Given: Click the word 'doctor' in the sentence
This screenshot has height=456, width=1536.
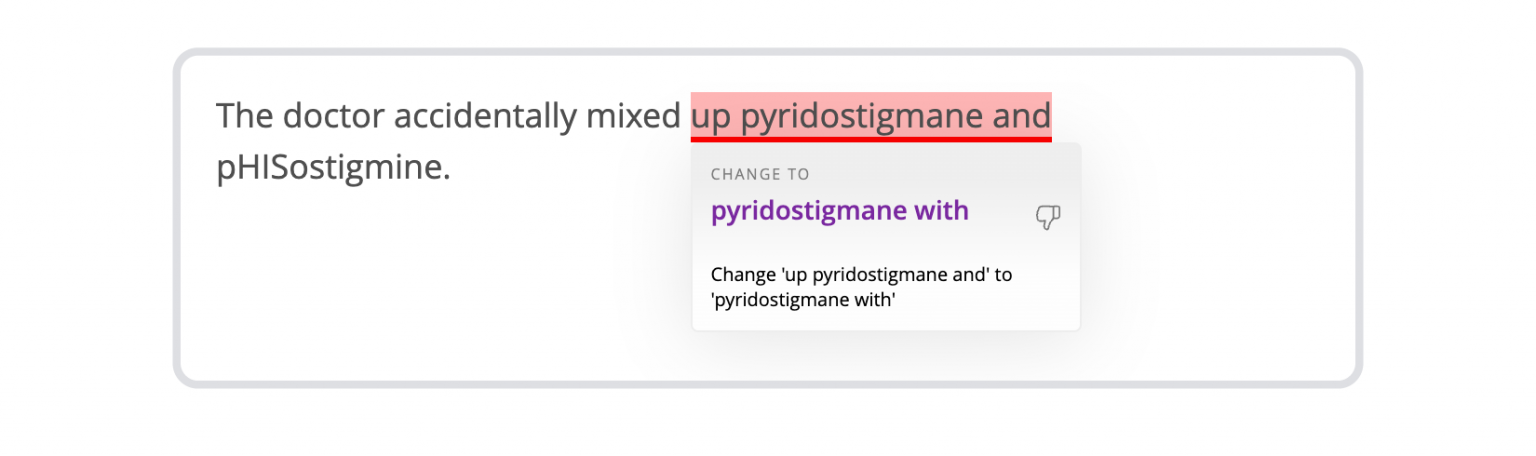Looking at the screenshot, I should (334, 116).
